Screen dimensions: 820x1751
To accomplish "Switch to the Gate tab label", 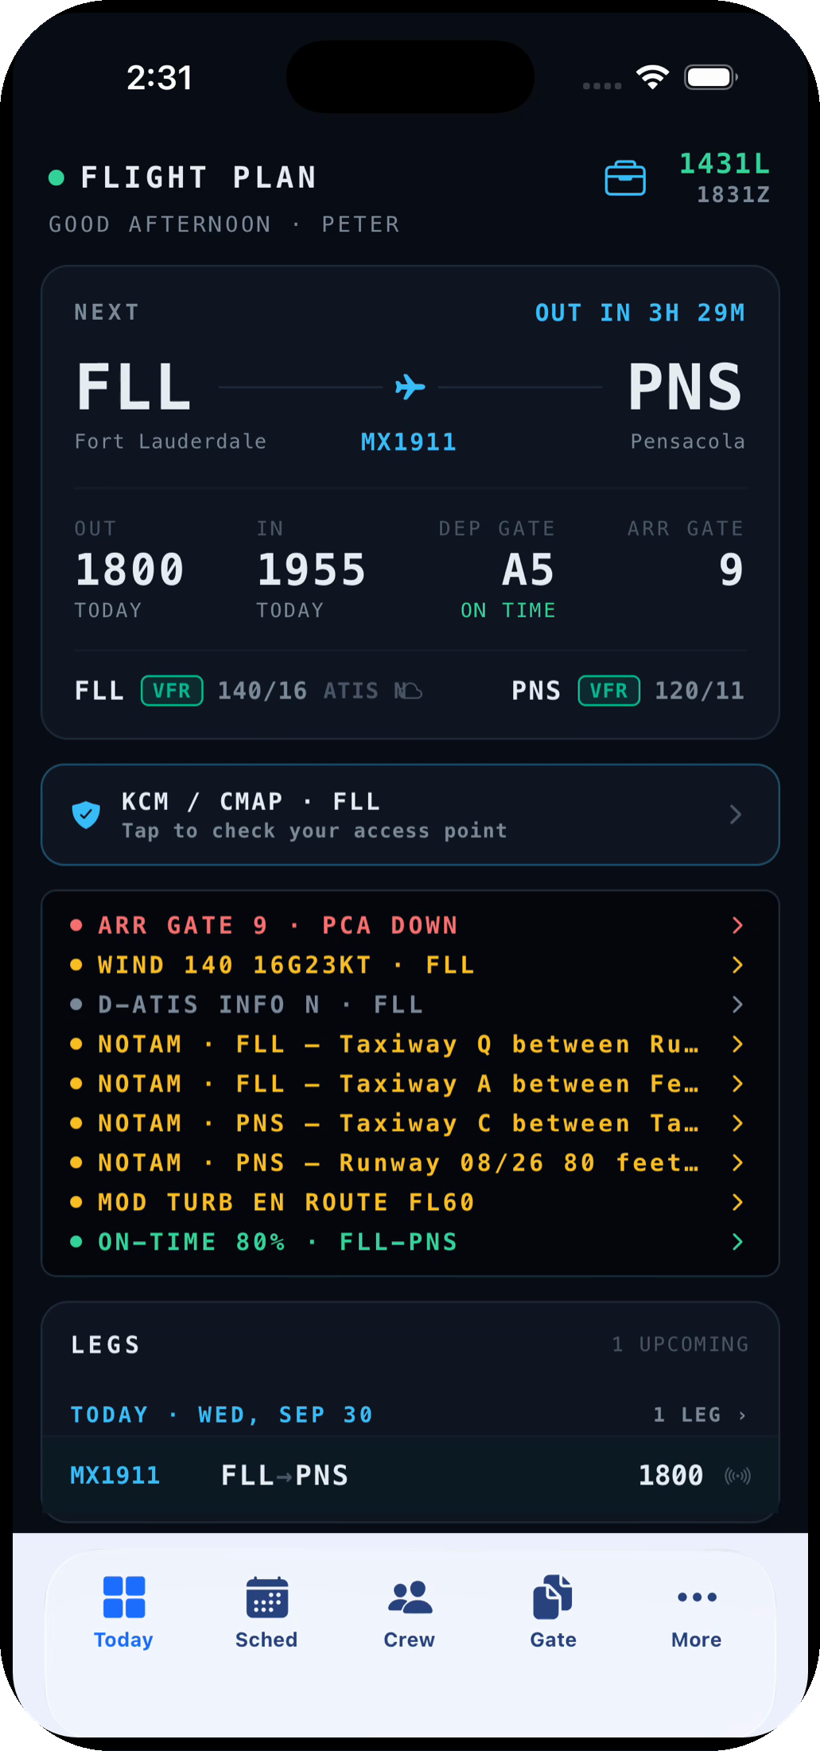I will click(553, 1640).
